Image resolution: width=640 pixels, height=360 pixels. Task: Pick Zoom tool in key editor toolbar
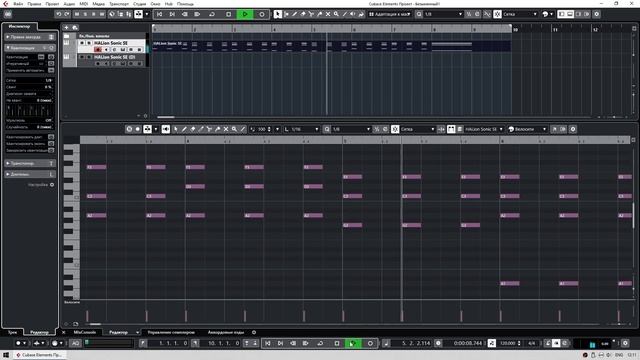pos(234,129)
